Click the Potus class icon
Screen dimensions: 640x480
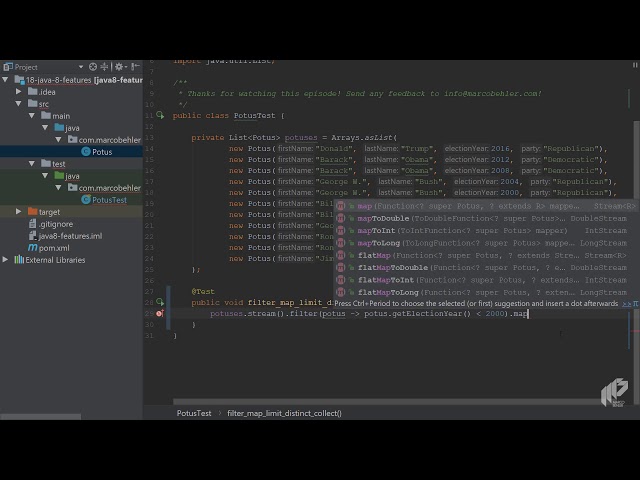click(x=86, y=152)
